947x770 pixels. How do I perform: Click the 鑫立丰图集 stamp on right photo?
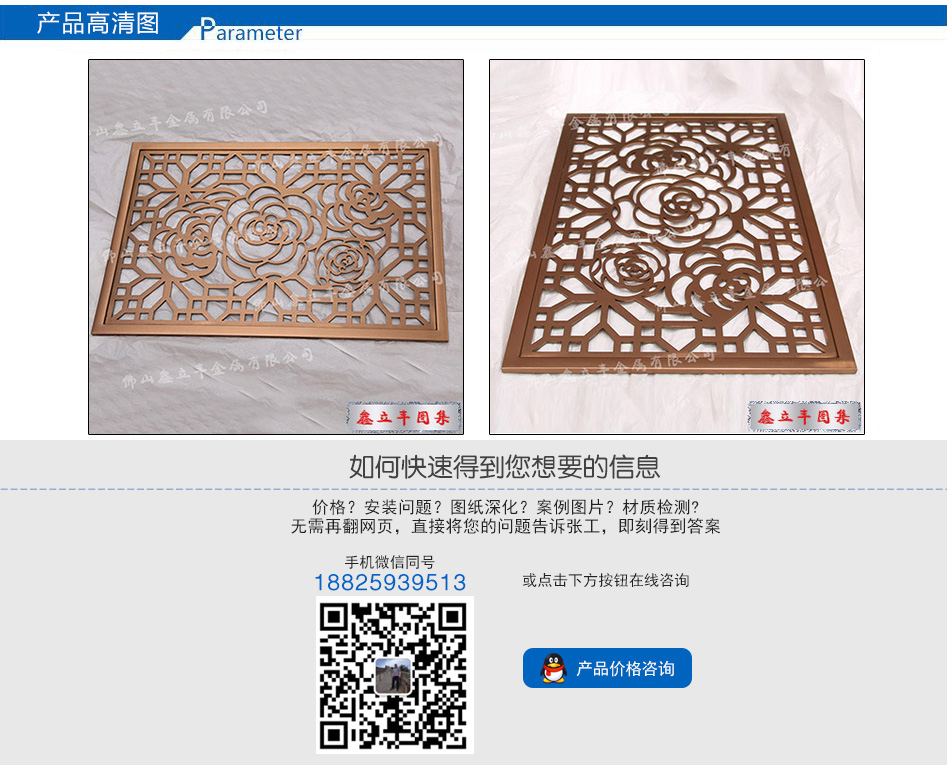[x=804, y=416]
